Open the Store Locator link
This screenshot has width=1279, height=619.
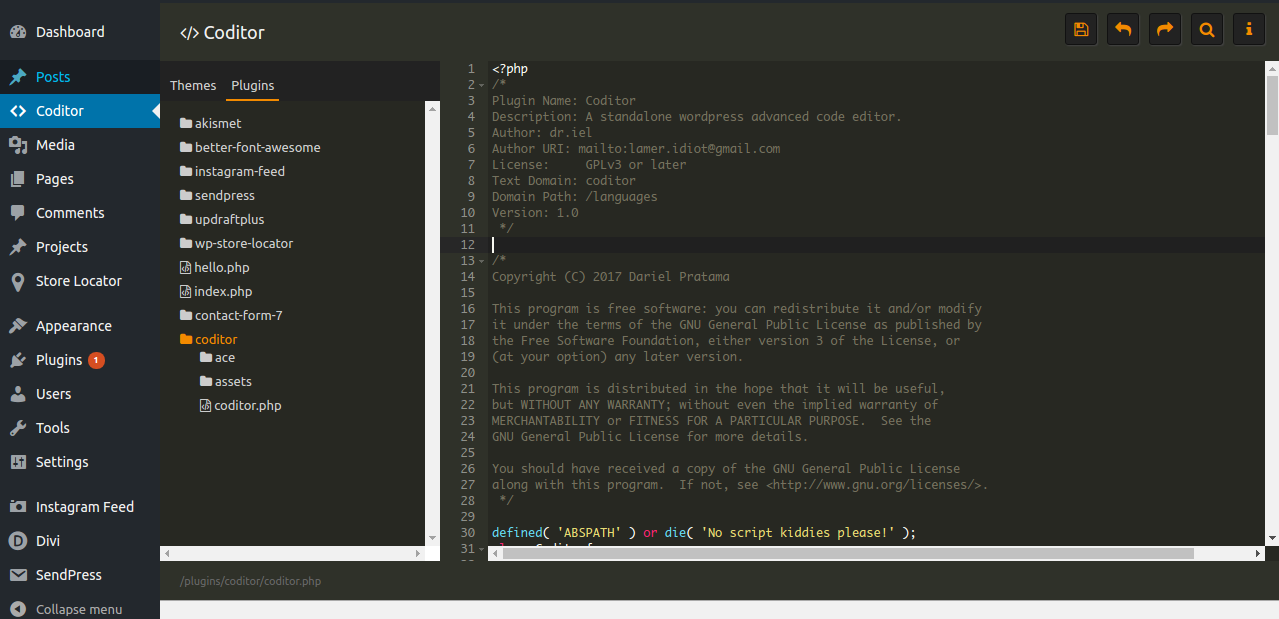point(79,281)
